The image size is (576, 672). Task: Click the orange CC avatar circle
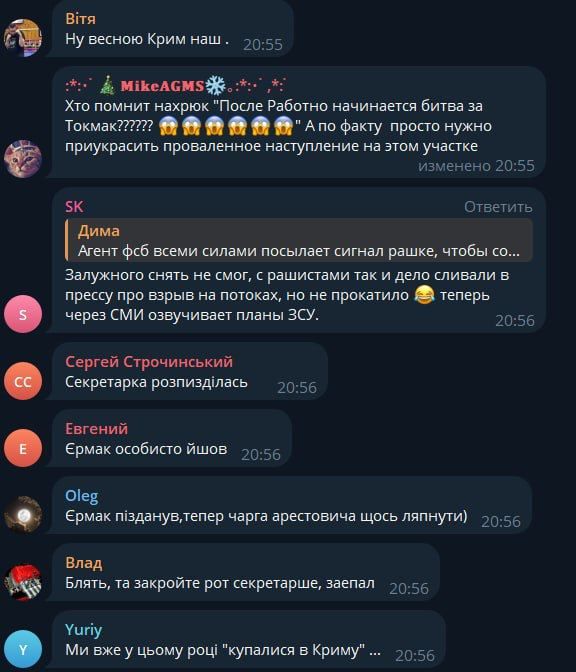(23, 381)
